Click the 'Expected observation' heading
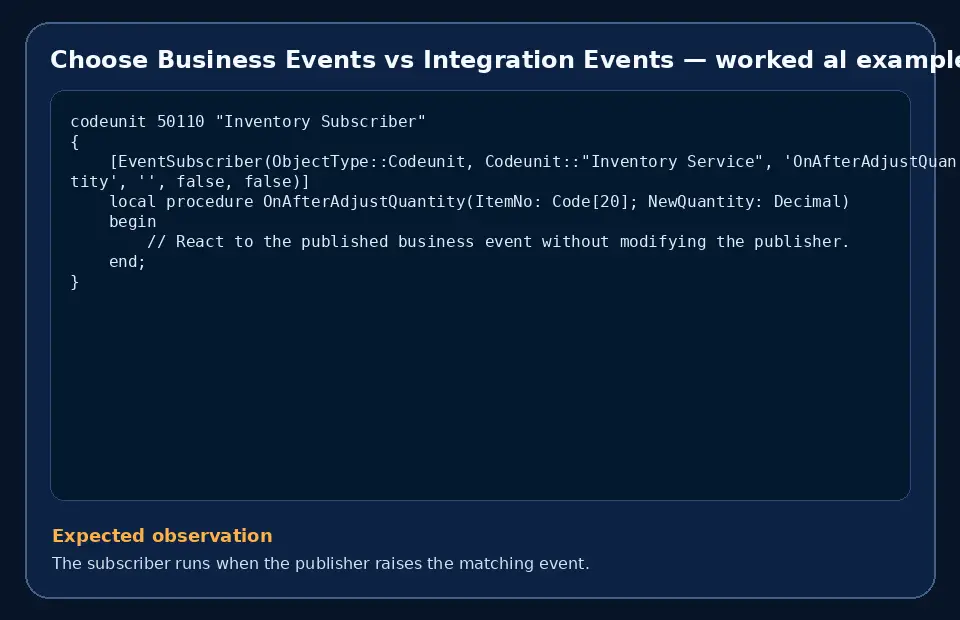This screenshot has height=620, width=960. [162, 536]
